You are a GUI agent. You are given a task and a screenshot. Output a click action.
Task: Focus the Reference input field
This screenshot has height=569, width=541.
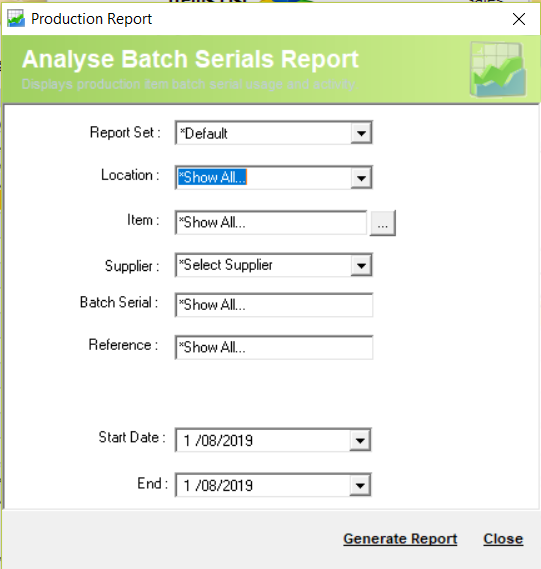point(274,347)
